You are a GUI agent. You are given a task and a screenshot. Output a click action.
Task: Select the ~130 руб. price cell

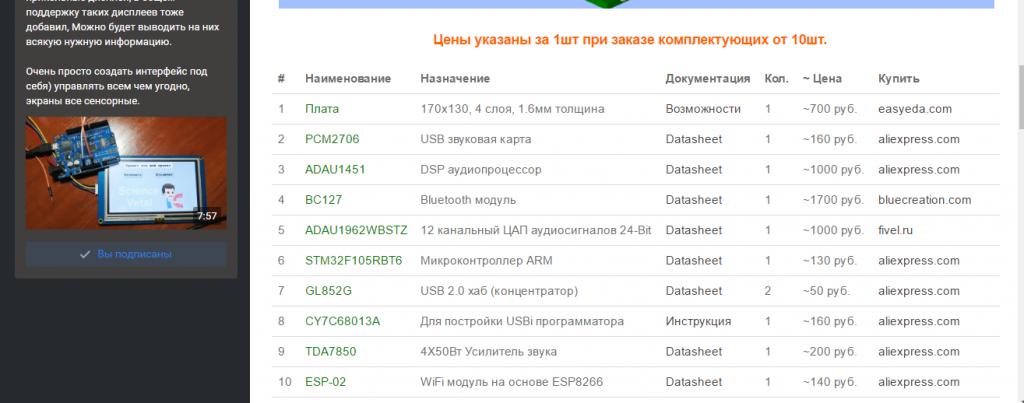point(829,261)
